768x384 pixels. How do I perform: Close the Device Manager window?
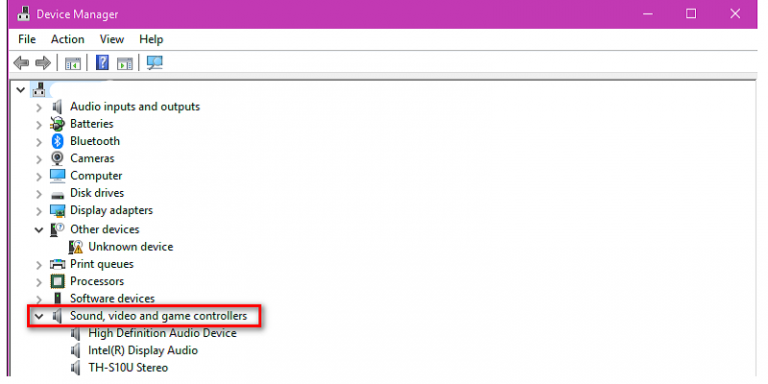735,14
